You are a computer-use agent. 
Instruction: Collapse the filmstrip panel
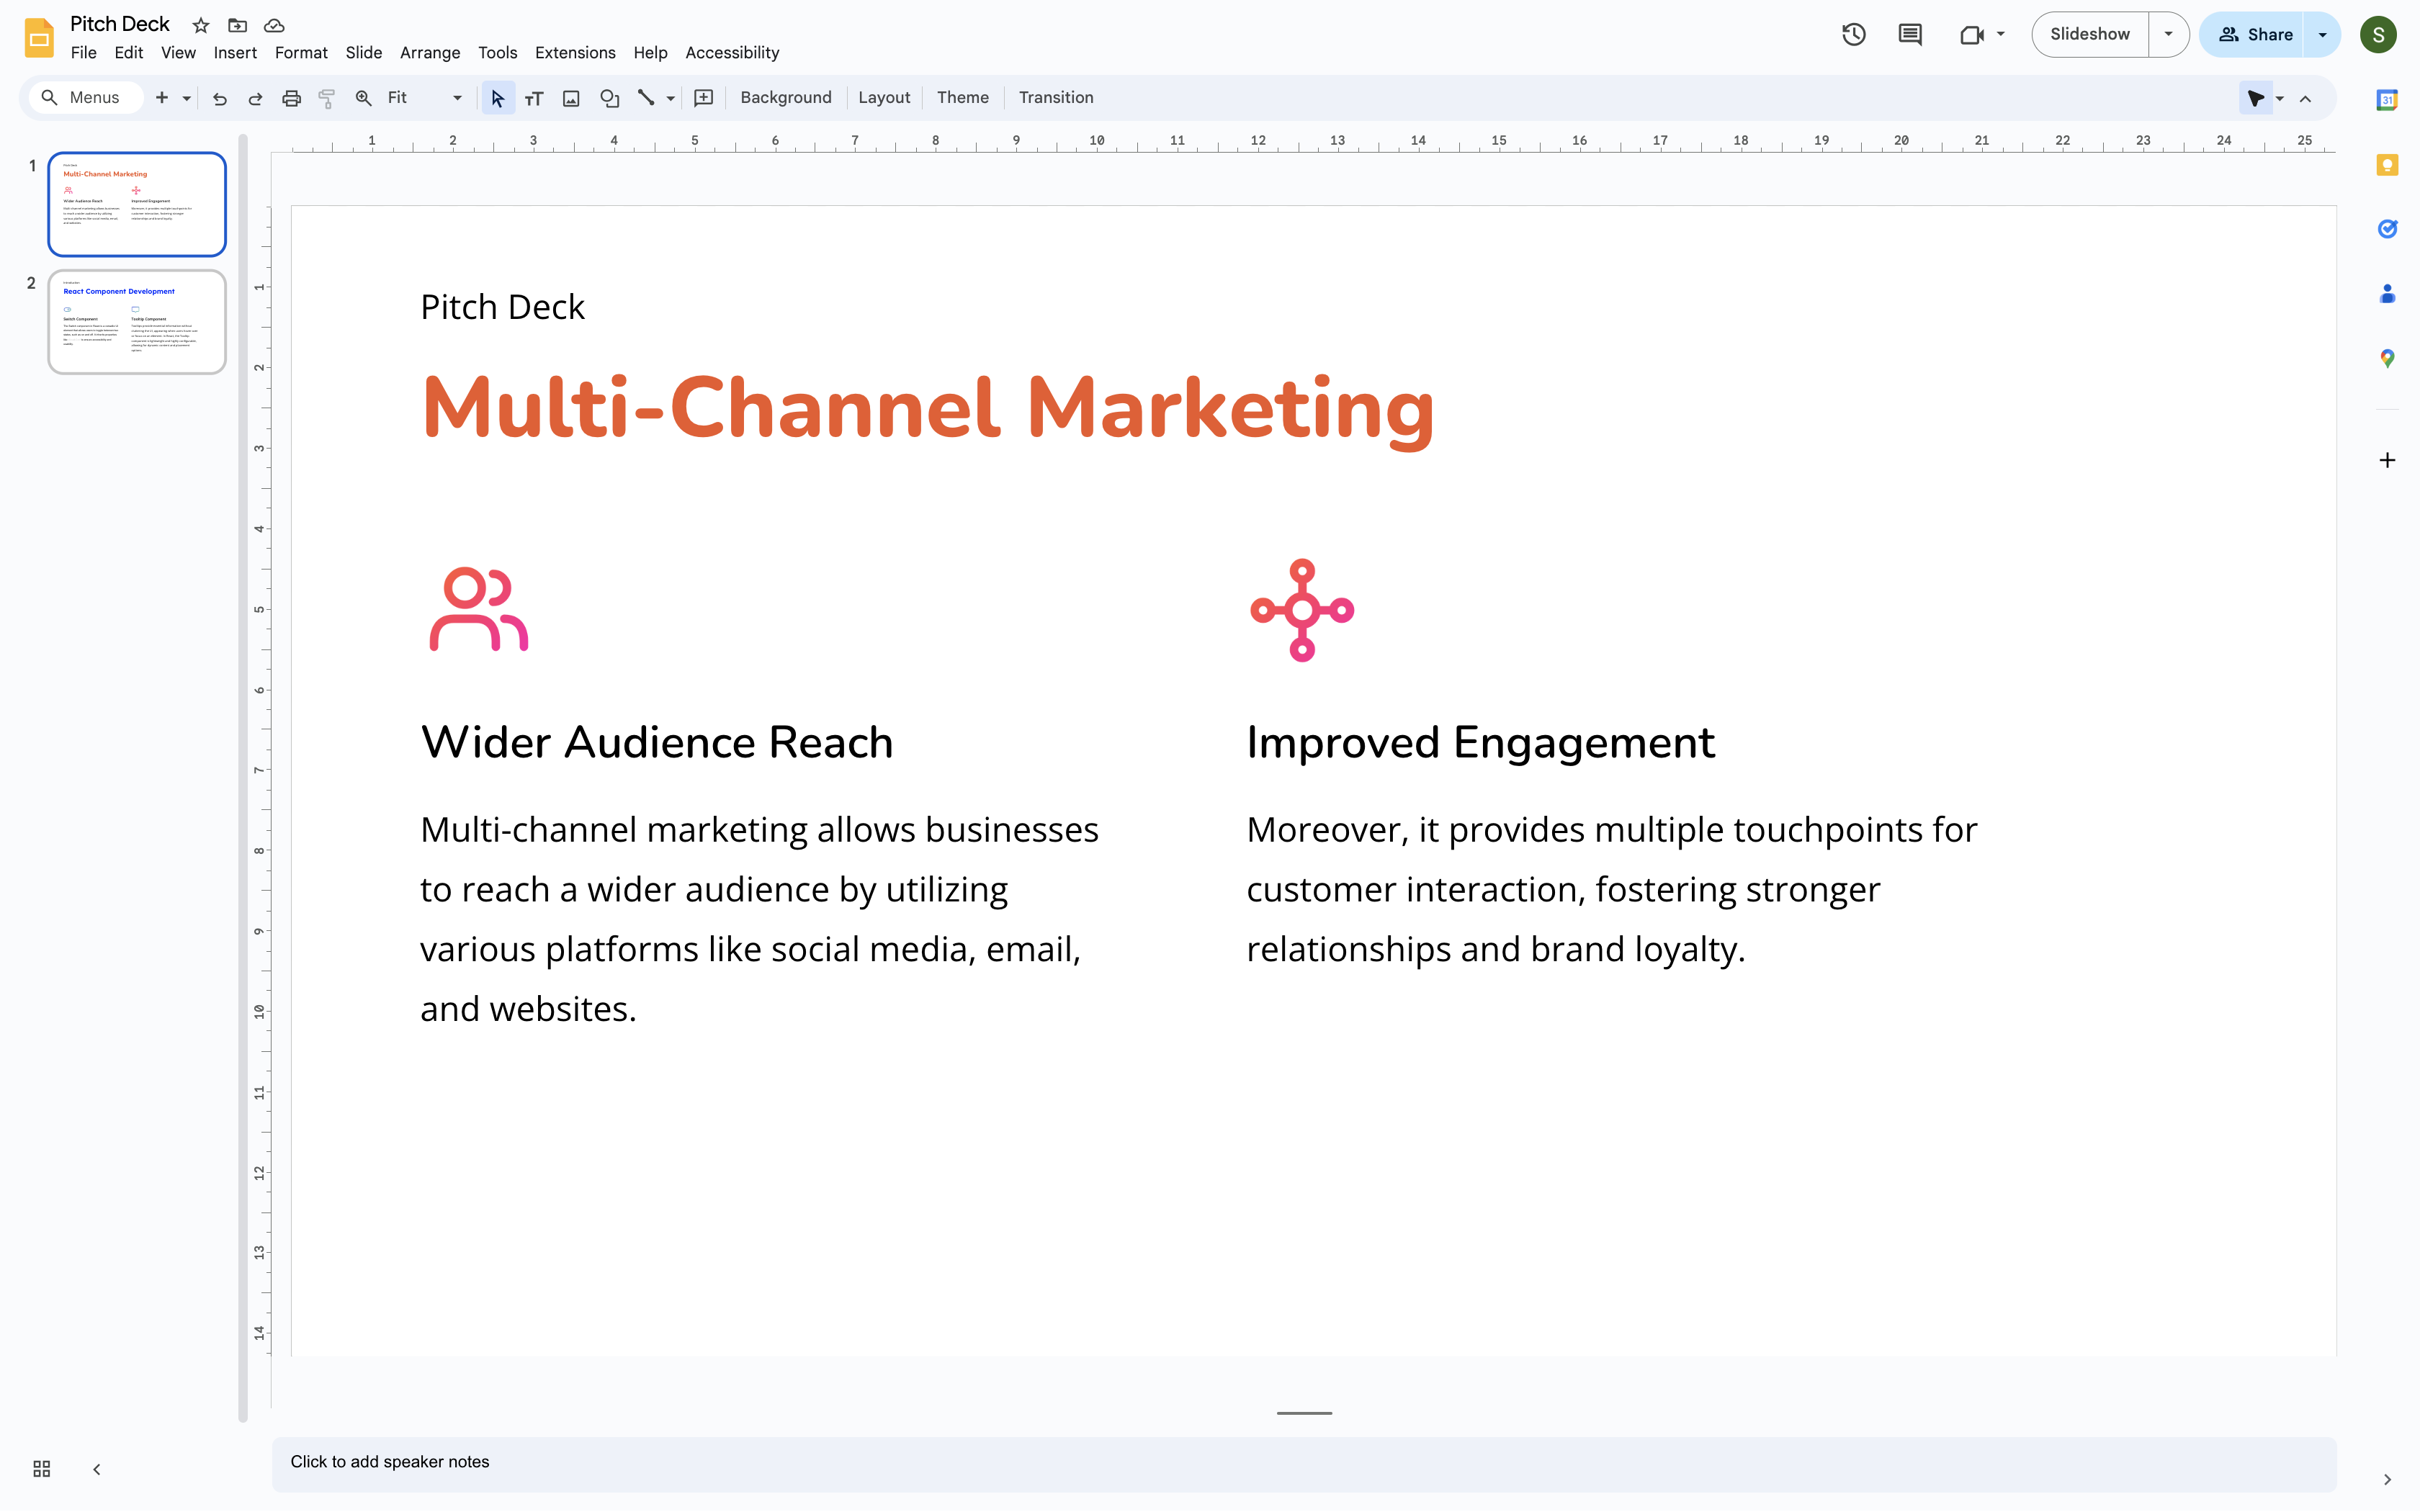click(96, 1469)
